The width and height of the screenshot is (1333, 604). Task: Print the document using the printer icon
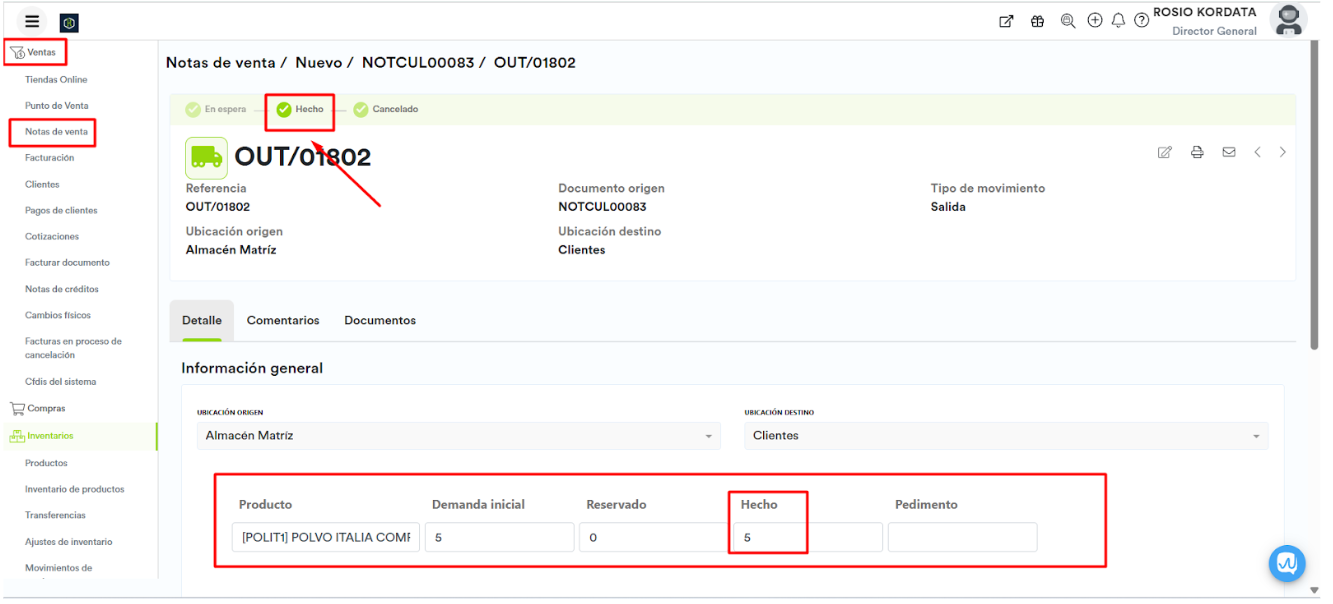[1197, 152]
